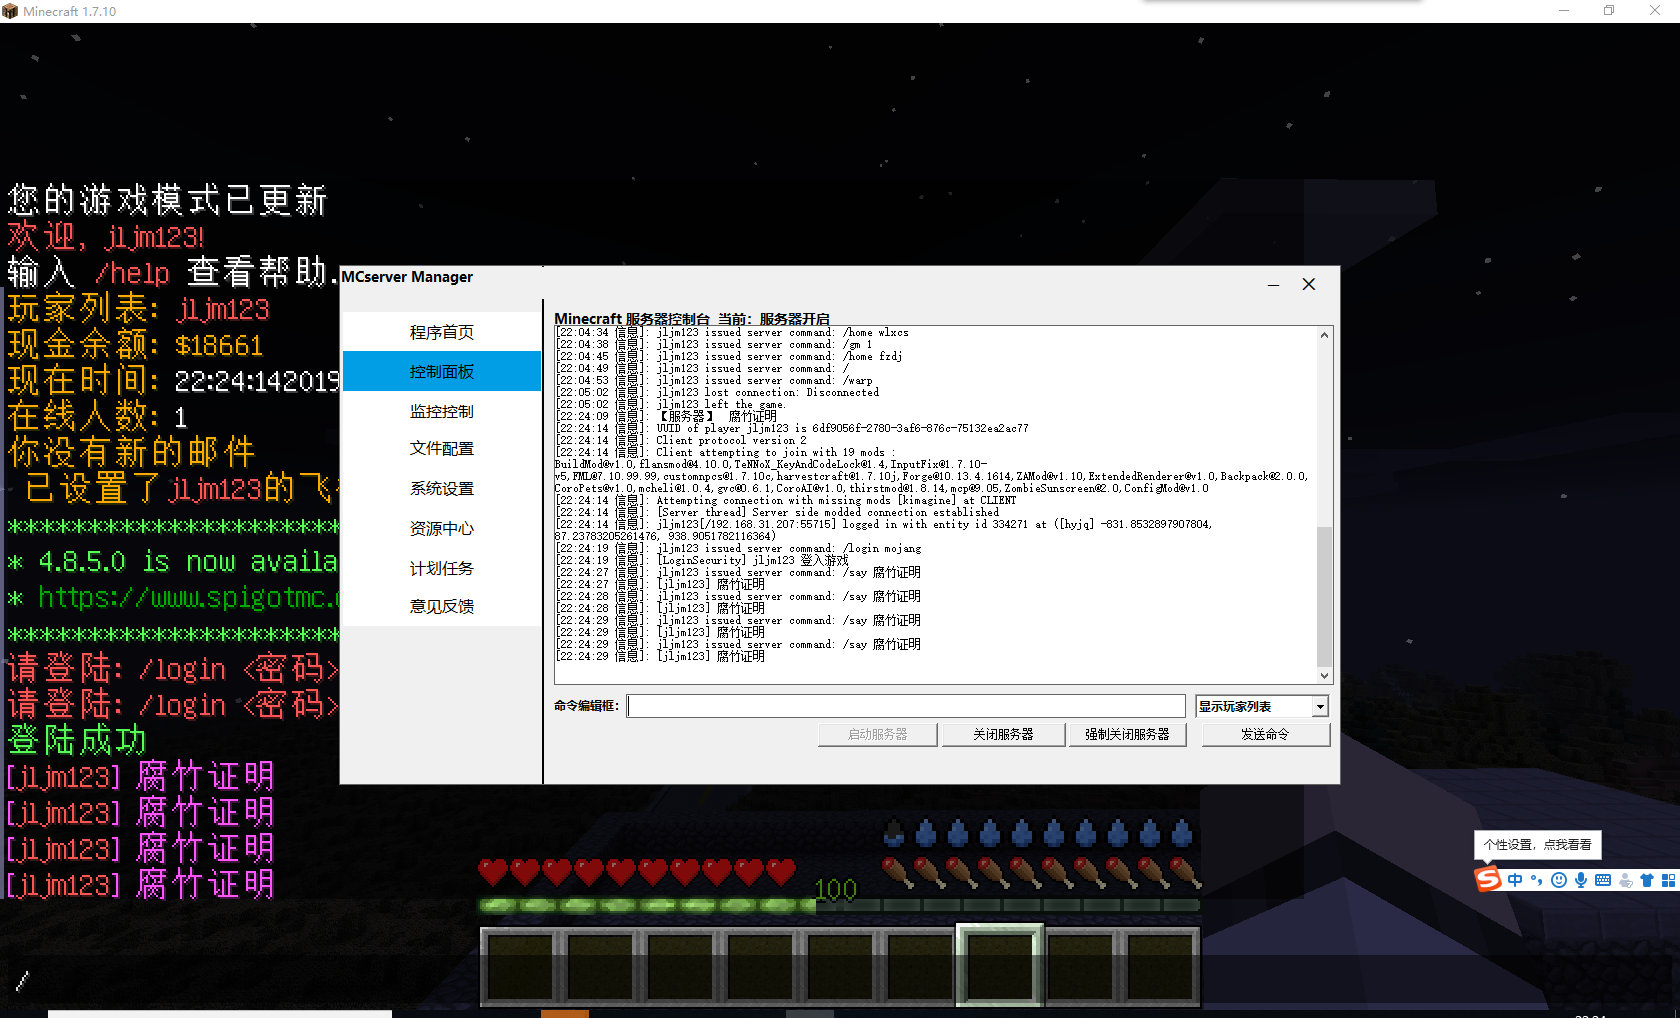Focus the 命令编辑框 command input field
Viewport: 1680px width, 1018px height.
pyautogui.click(x=906, y=706)
